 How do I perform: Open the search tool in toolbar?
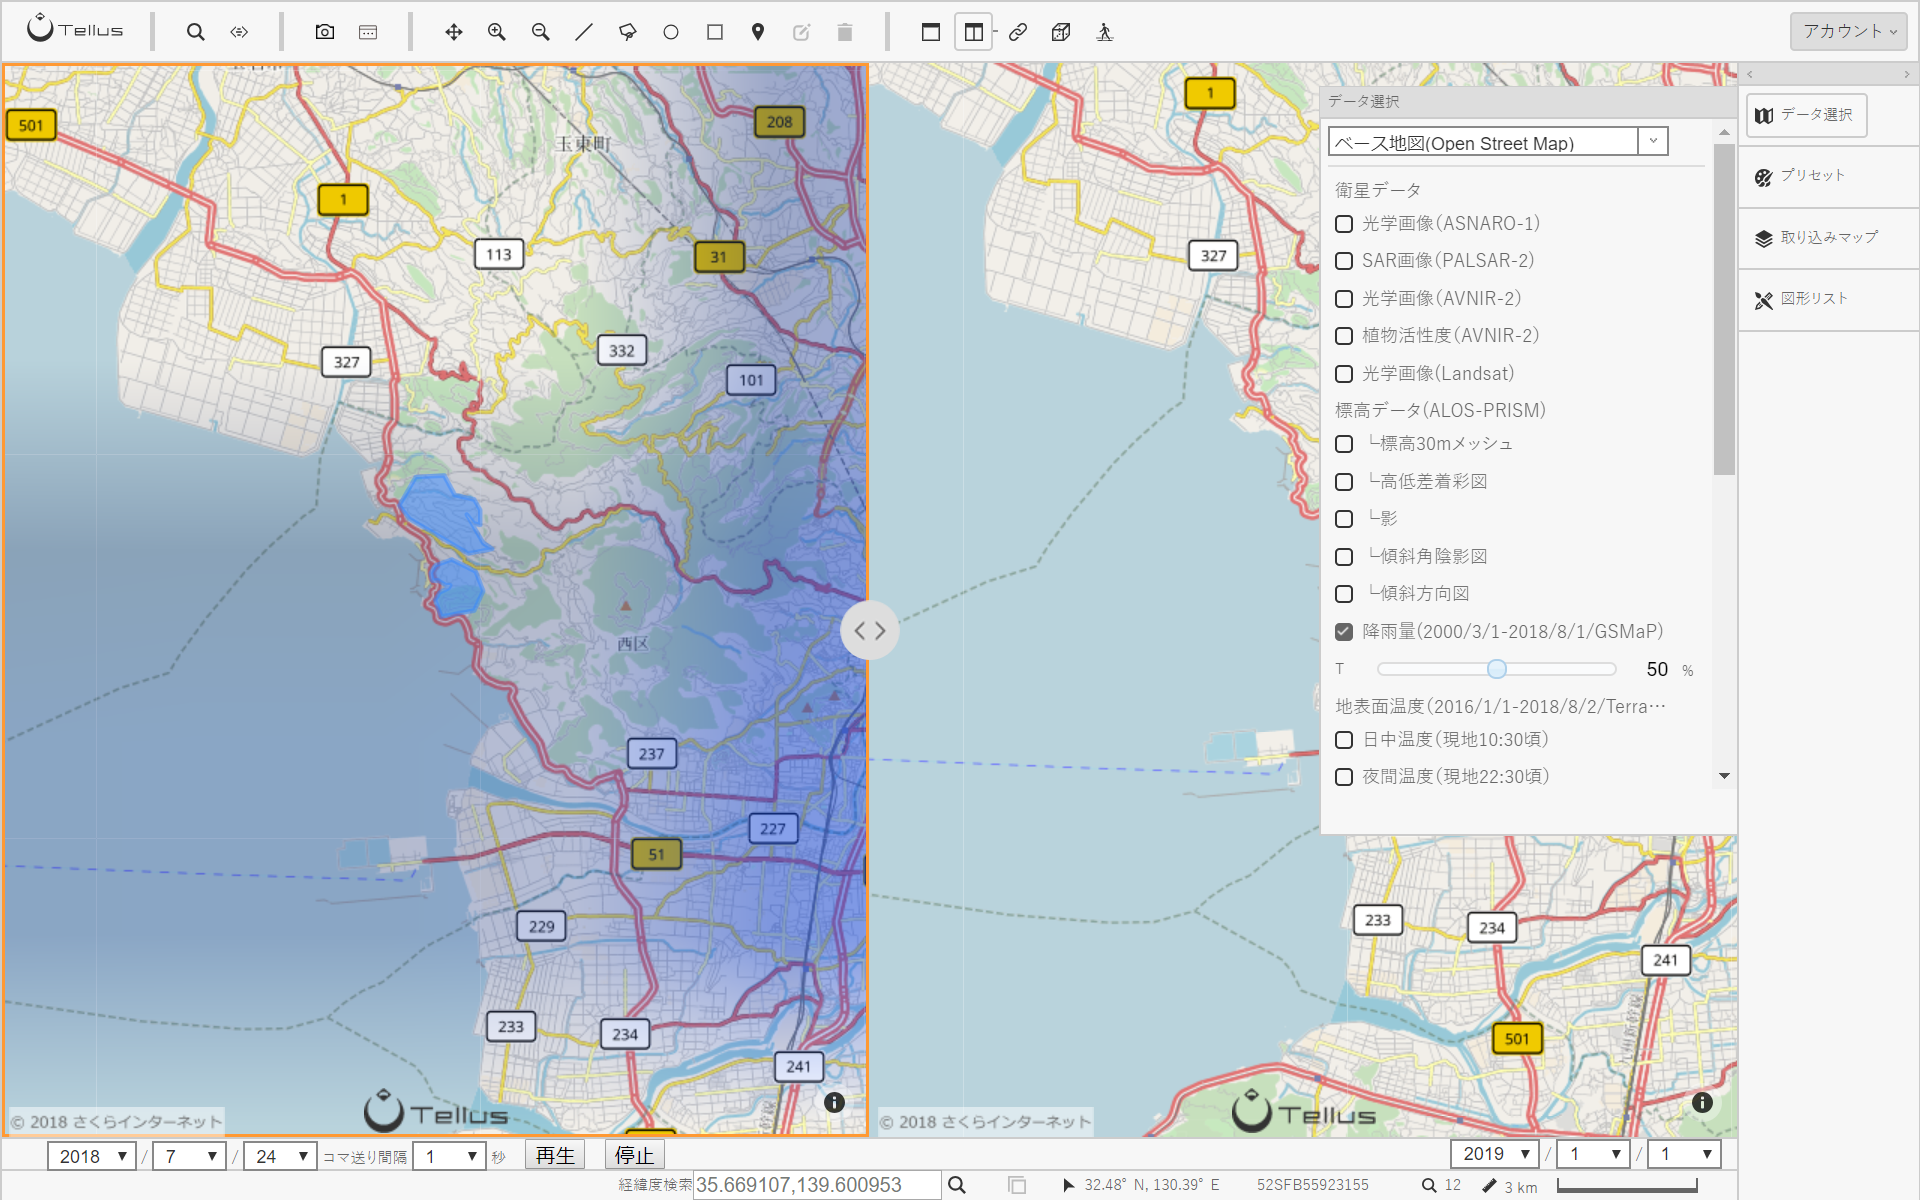coord(196,32)
